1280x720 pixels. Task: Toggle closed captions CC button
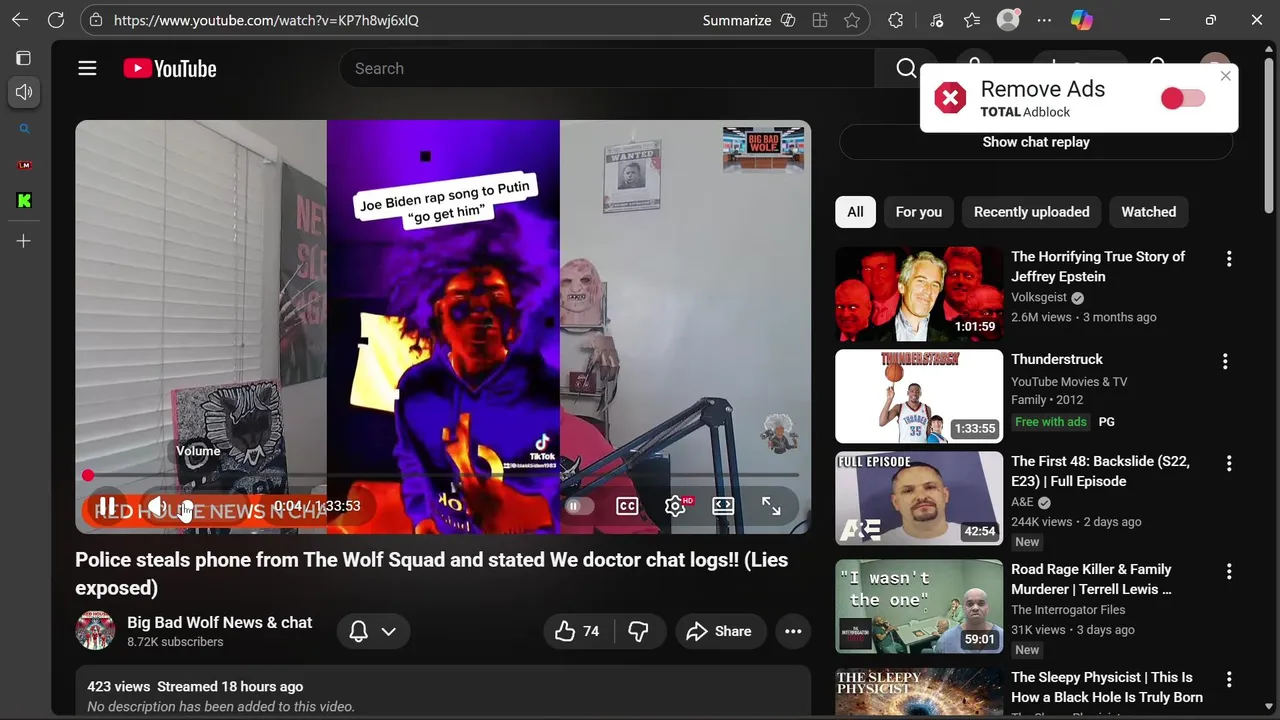pyautogui.click(x=627, y=506)
